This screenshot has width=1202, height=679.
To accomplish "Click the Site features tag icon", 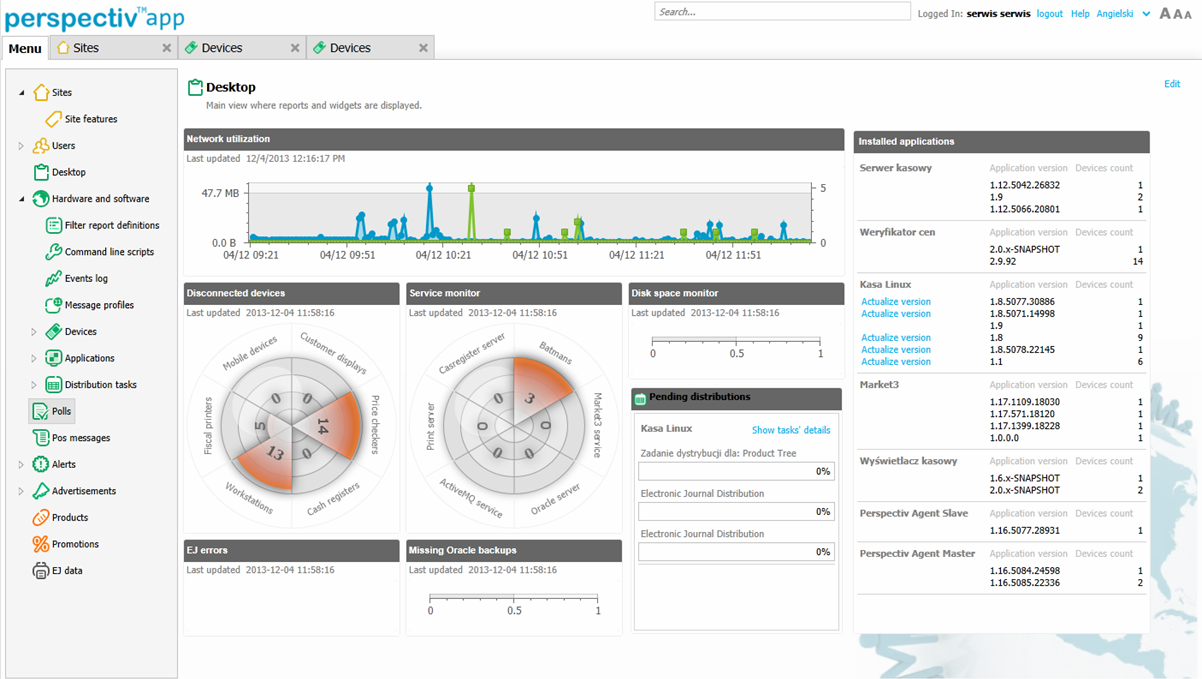I will pyautogui.click(x=54, y=119).
